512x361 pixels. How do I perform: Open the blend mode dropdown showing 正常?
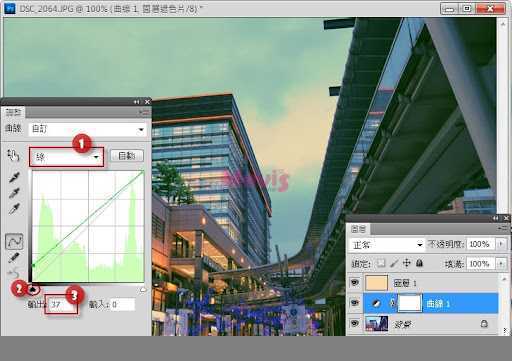(x=387, y=245)
